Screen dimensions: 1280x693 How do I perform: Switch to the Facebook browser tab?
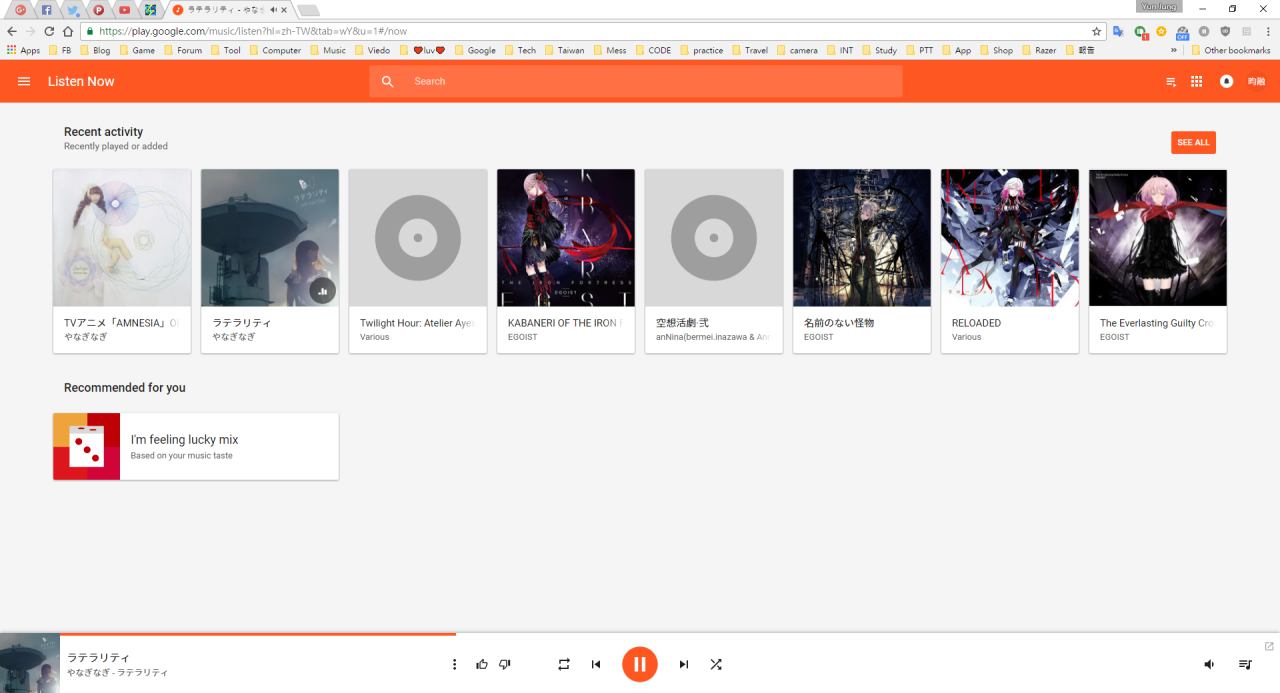[x=47, y=10]
